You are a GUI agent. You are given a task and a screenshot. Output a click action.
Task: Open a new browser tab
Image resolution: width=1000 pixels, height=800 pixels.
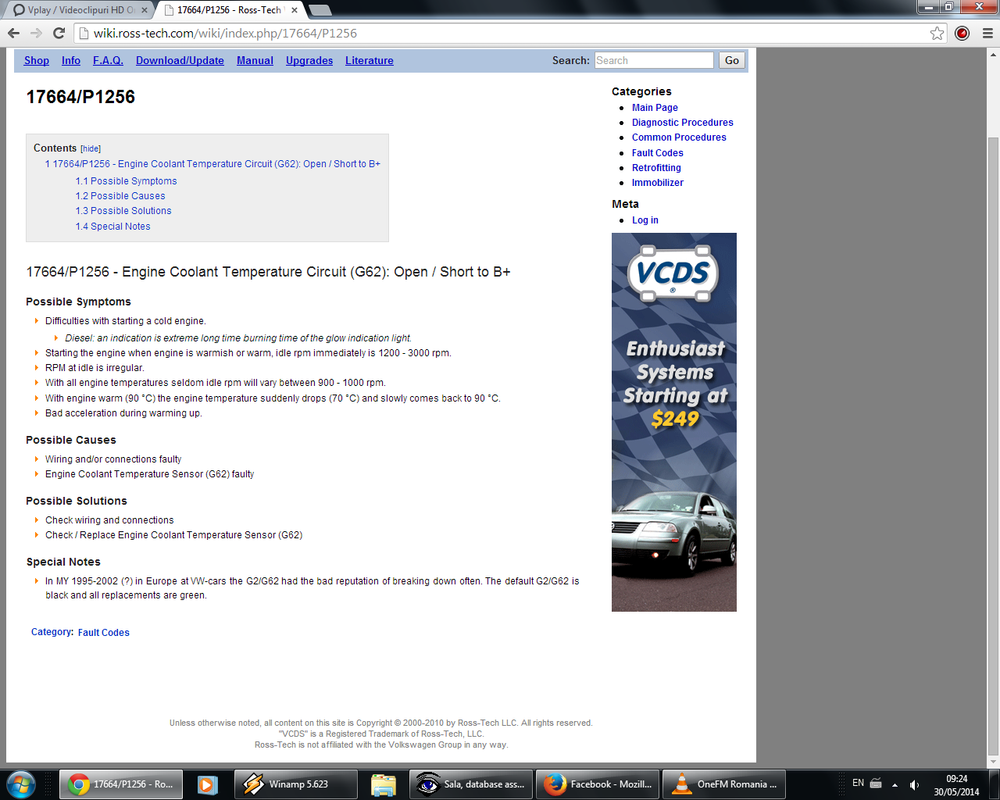[319, 10]
